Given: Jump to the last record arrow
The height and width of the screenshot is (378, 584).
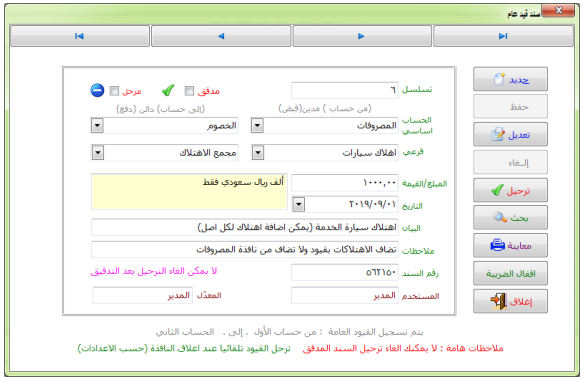Looking at the screenshot, I should coord(503,36).
